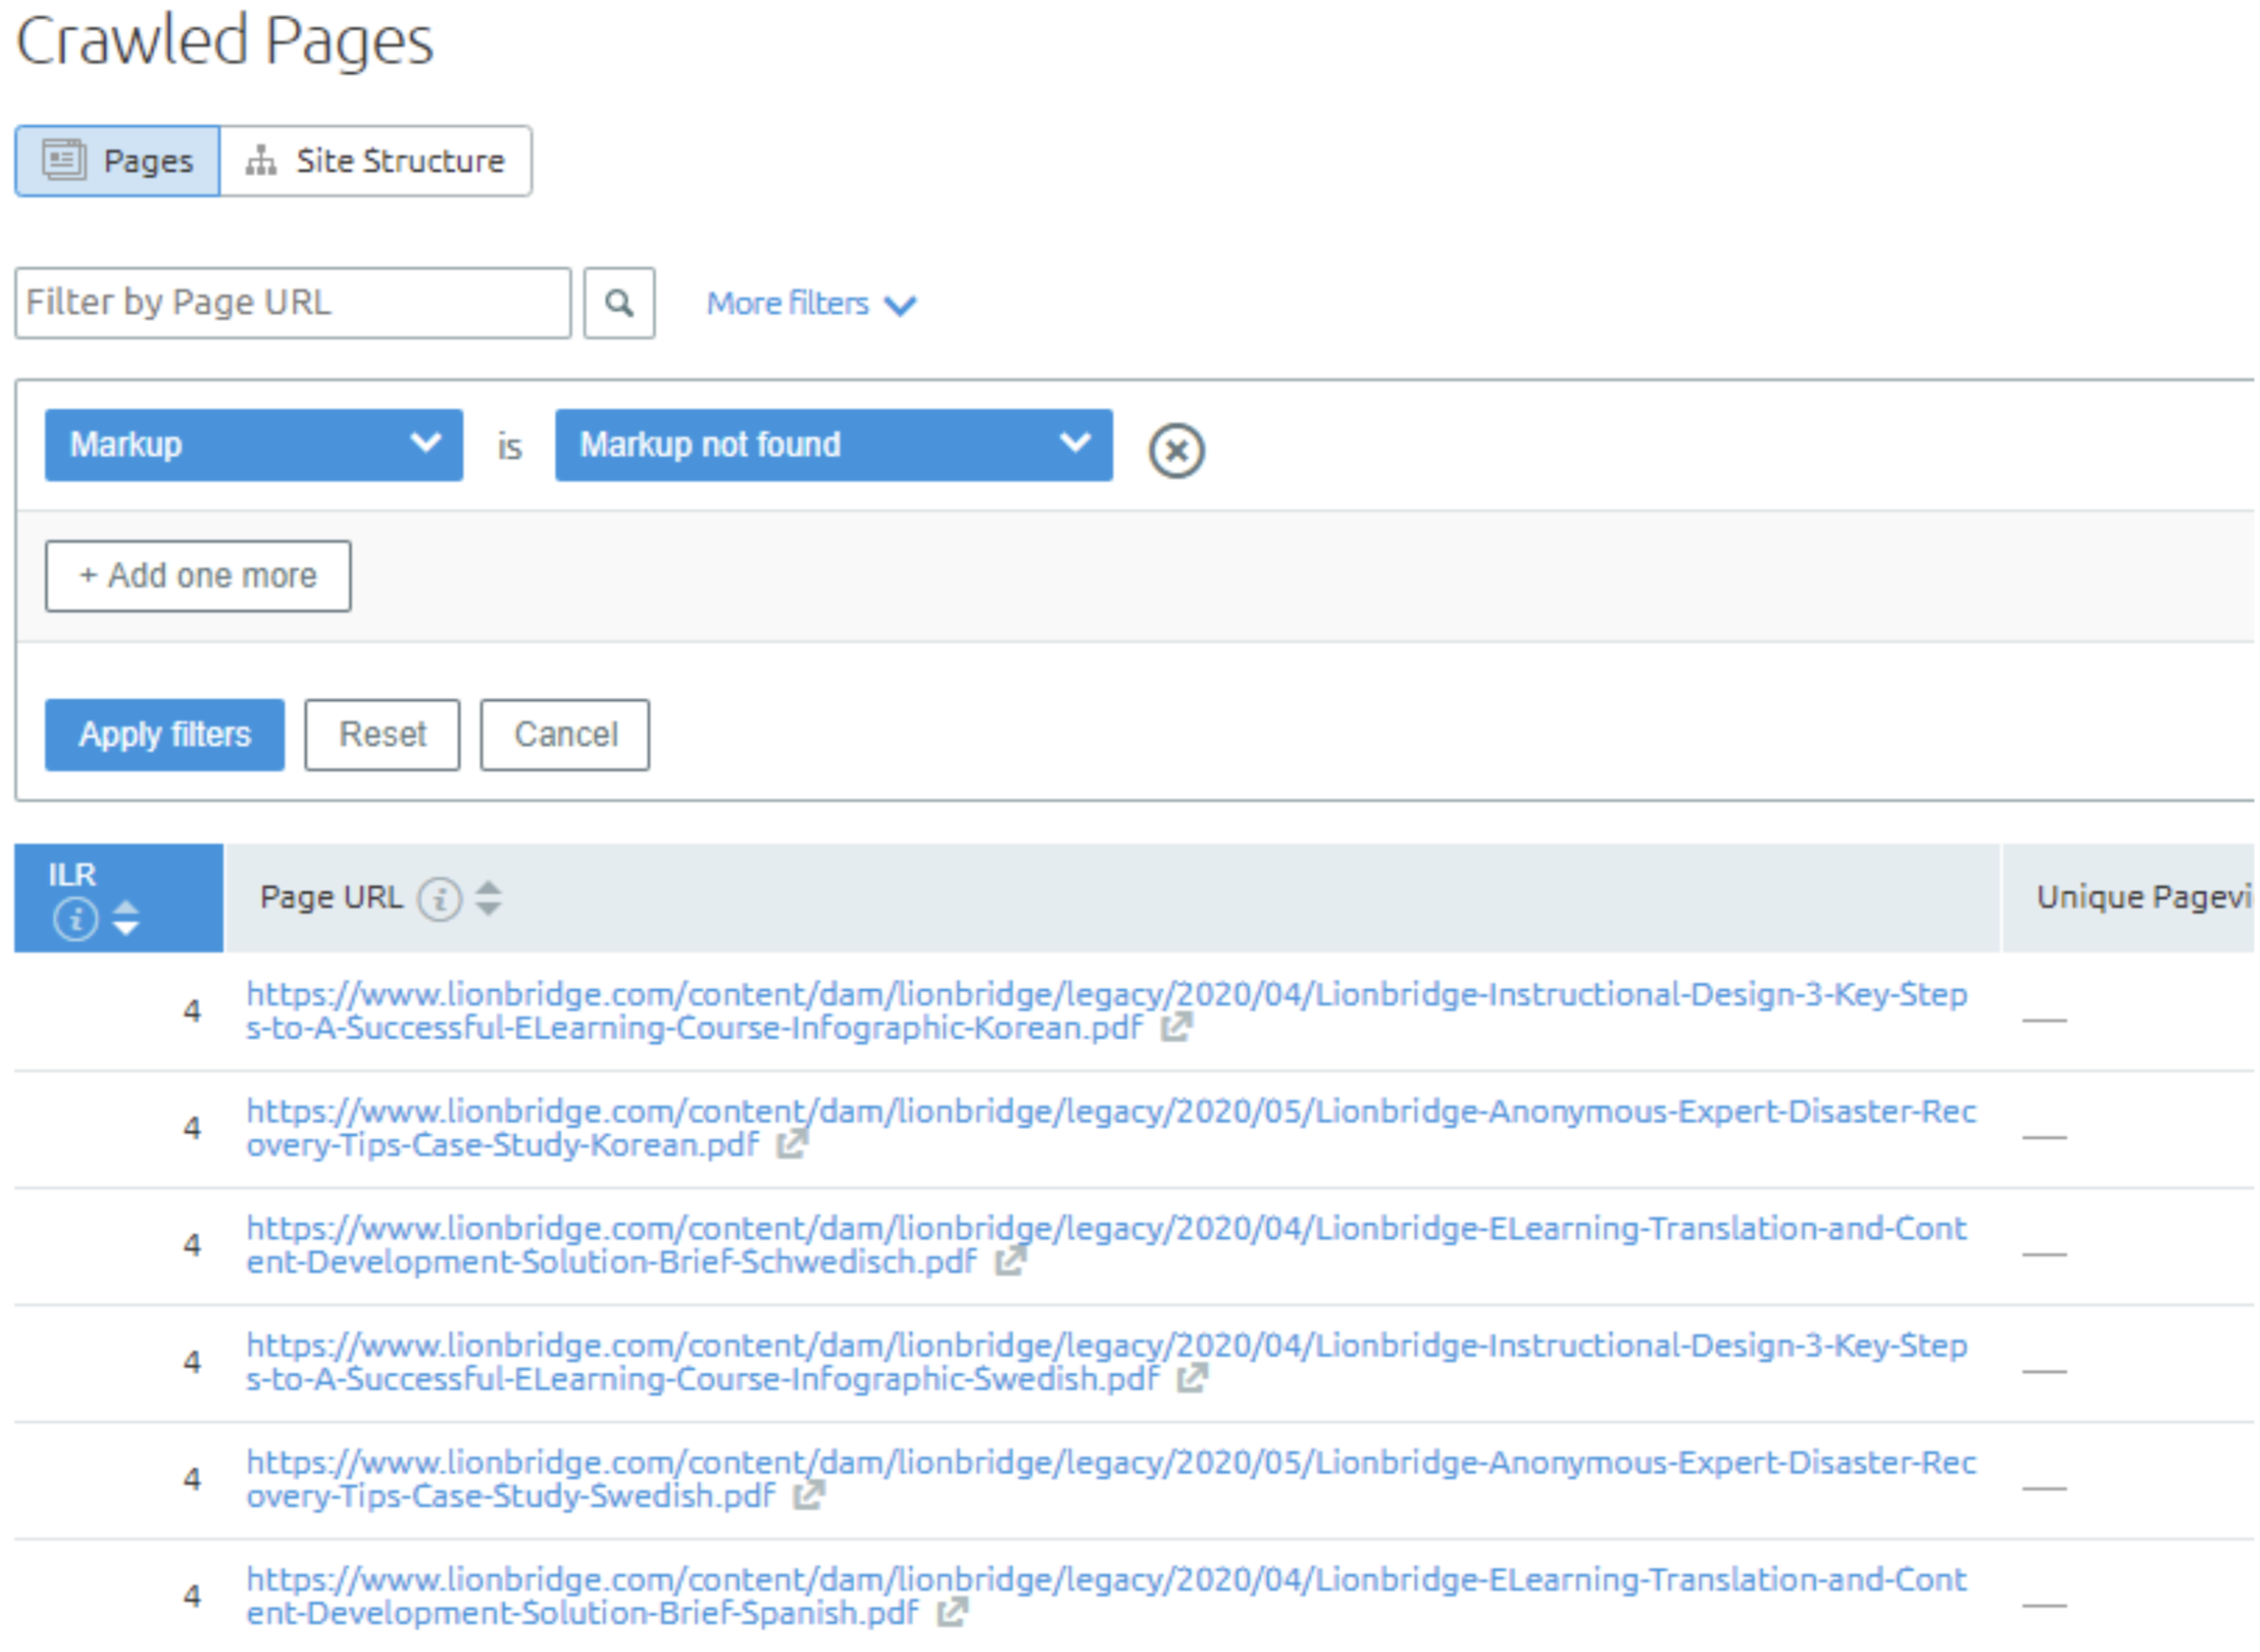2260x1652 pixels.
Task: Open external link icon for Infographic-Korean.pdf
Action: click(1176, 1027)
